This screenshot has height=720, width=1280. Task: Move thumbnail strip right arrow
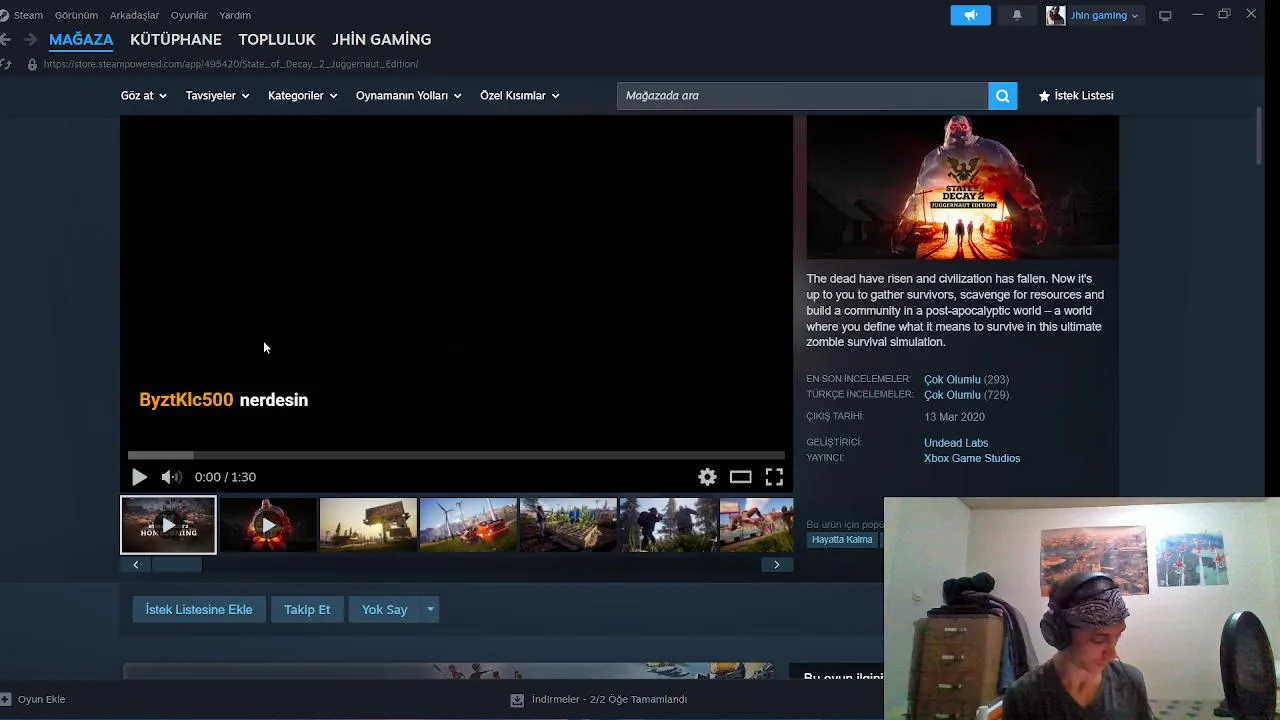[x=776, y=565]
